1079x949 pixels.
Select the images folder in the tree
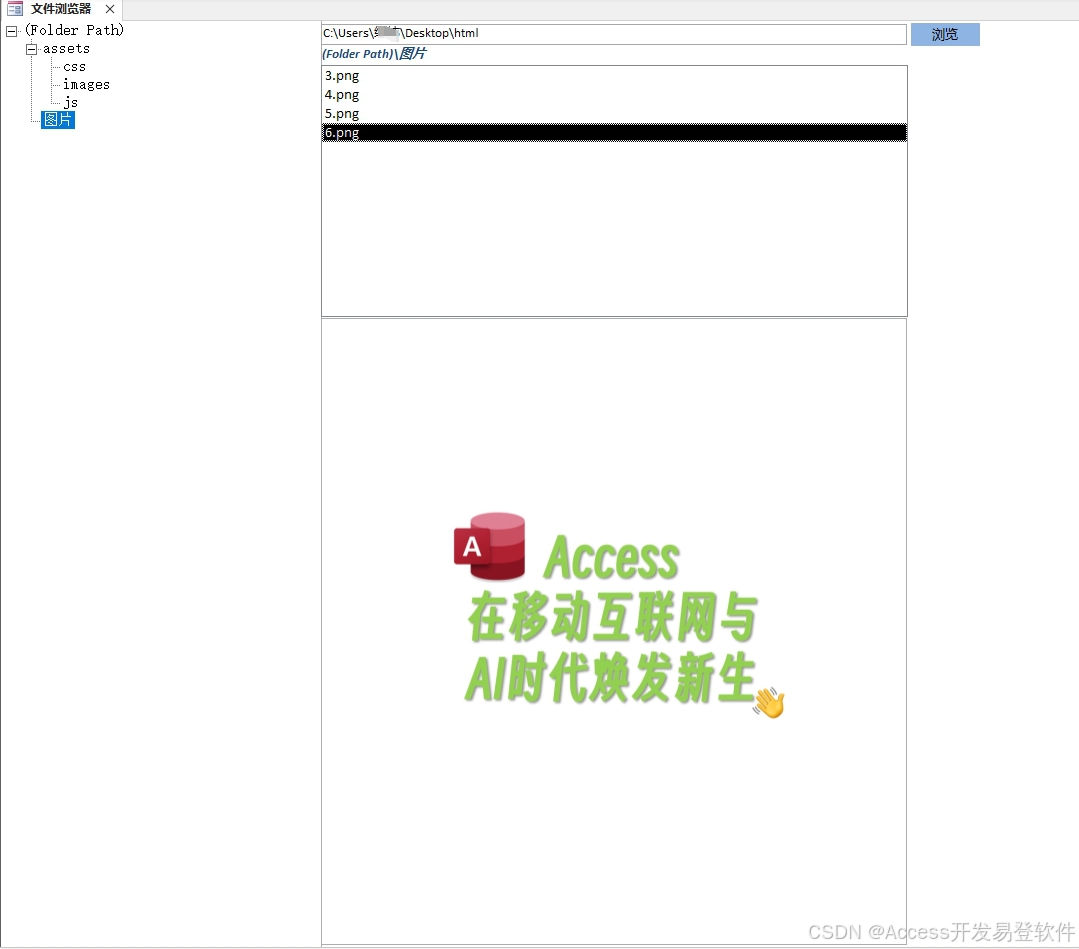click(86, 85)
